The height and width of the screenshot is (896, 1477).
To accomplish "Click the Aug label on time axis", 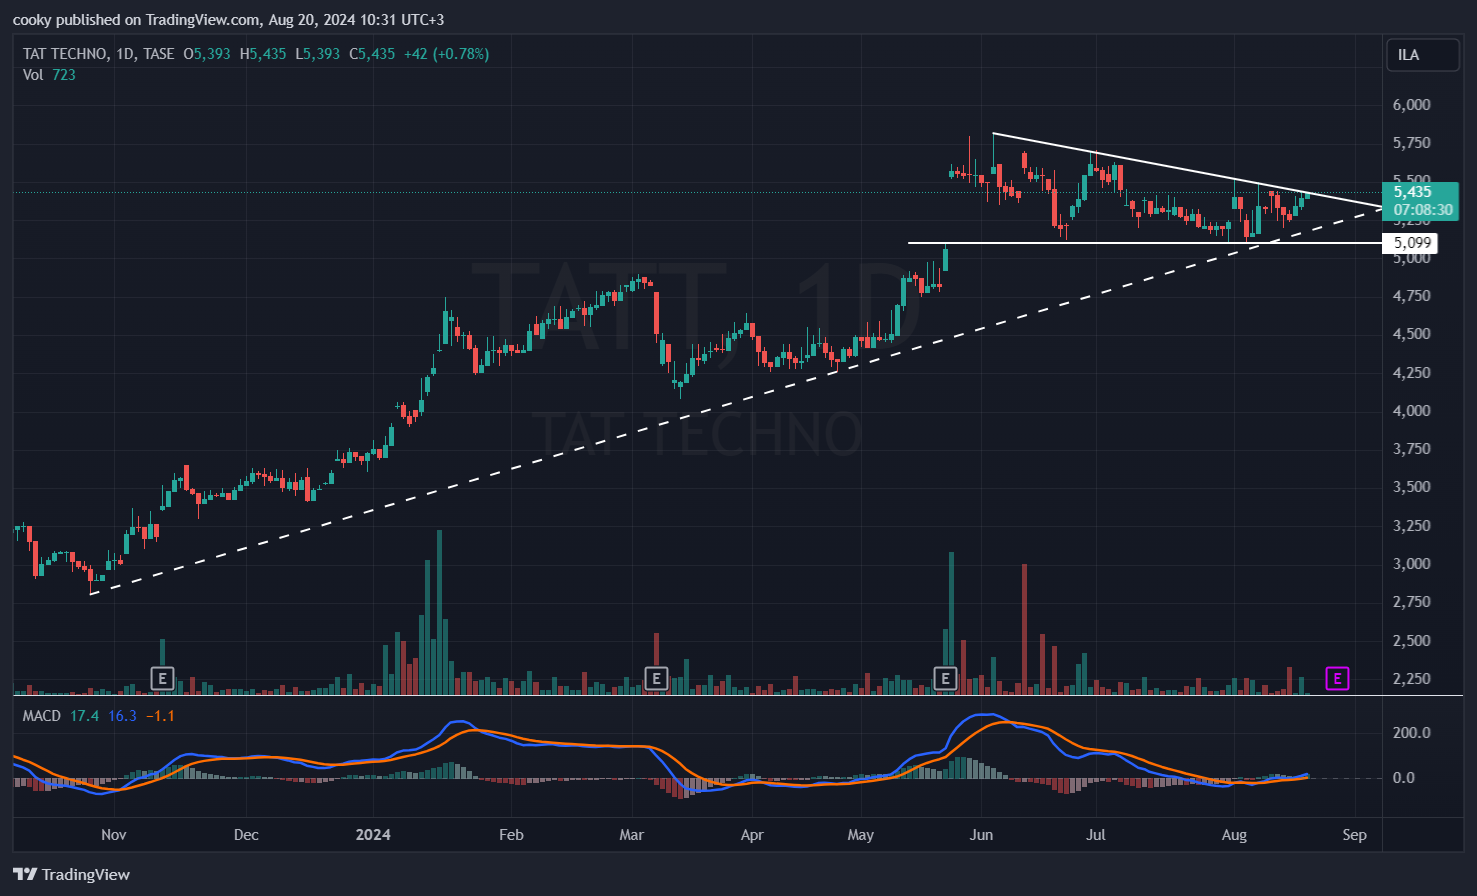I will tap(1234, 835).
